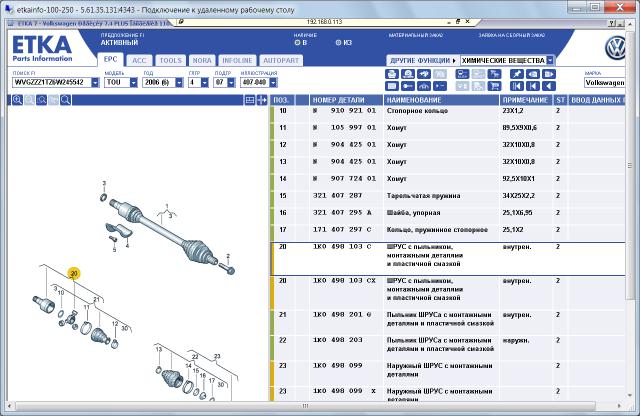The image size is (640, 416).
Task: Open the ПОИСК FI VIN dropdown arrow
Action: pos(95,82)
